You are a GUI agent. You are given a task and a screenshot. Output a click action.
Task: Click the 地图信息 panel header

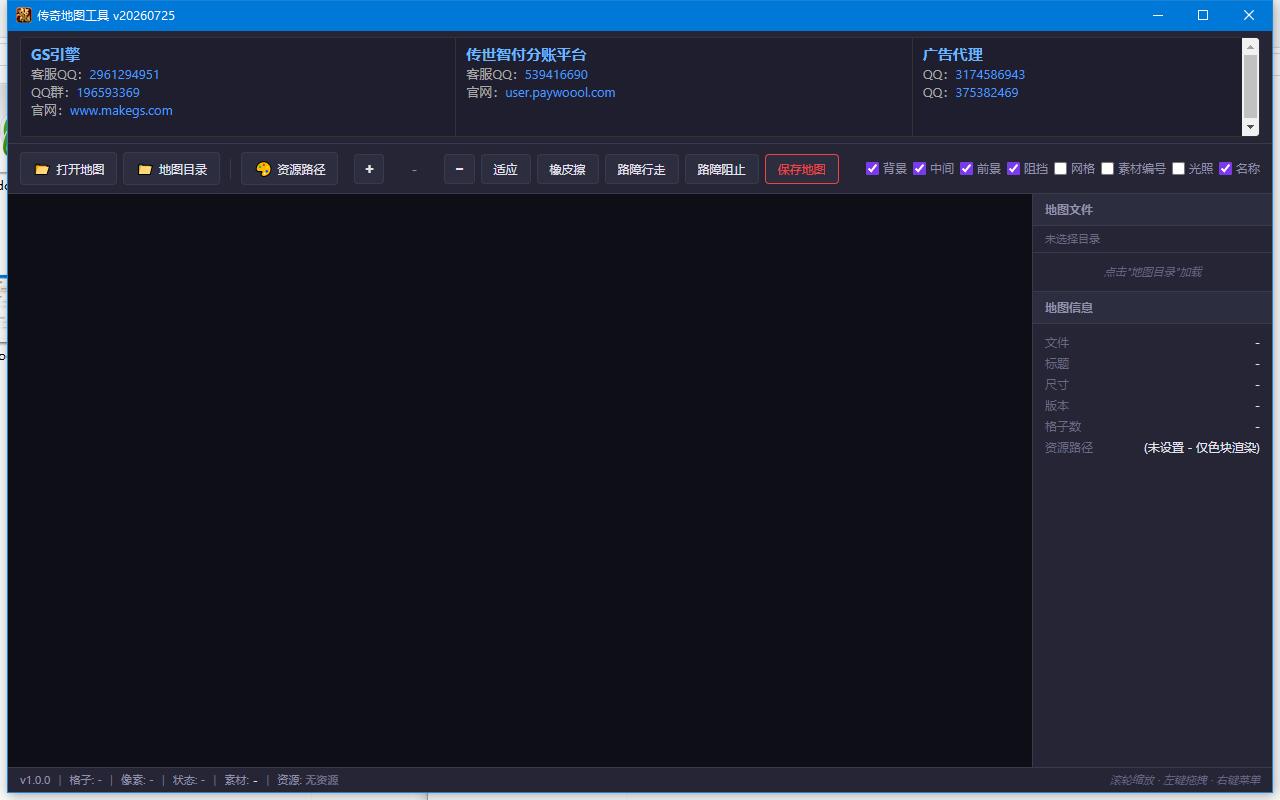[x=1152, y=307]
